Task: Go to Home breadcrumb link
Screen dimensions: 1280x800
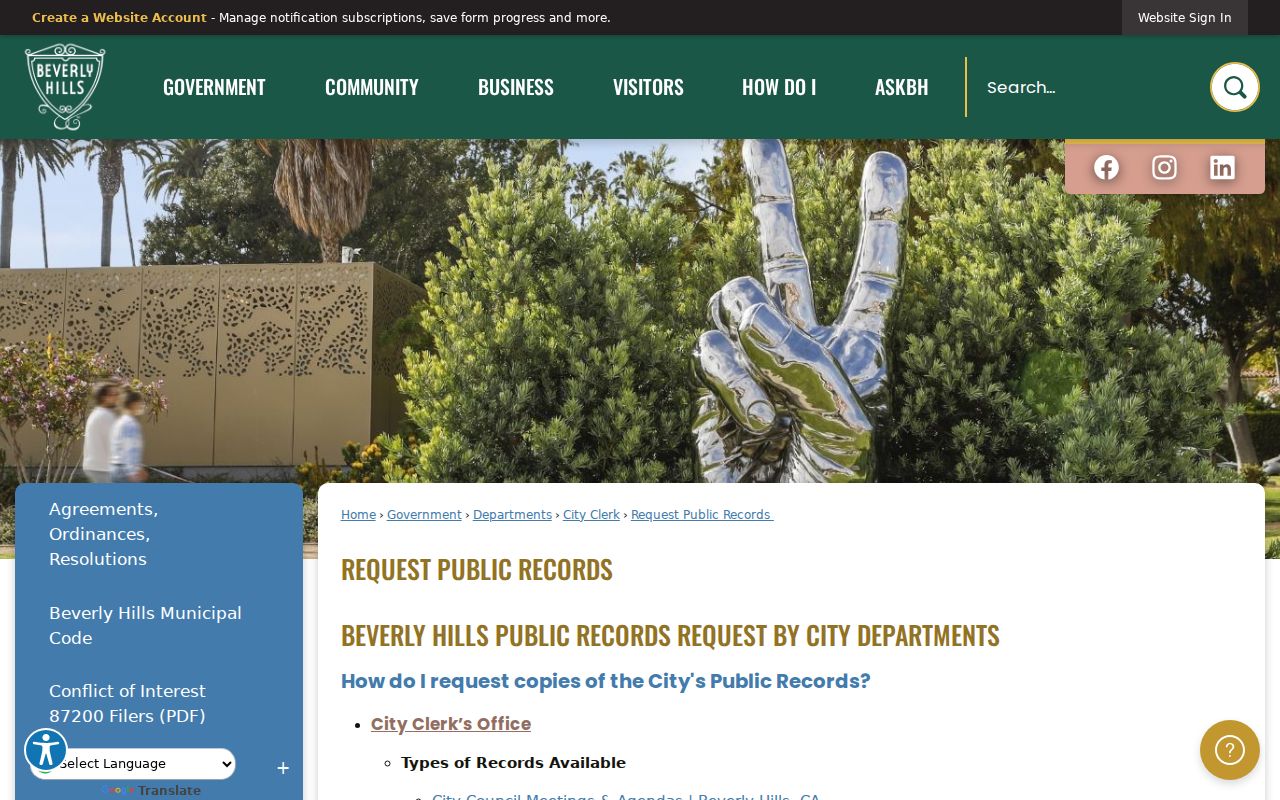Action: click(x=358, y=515)
